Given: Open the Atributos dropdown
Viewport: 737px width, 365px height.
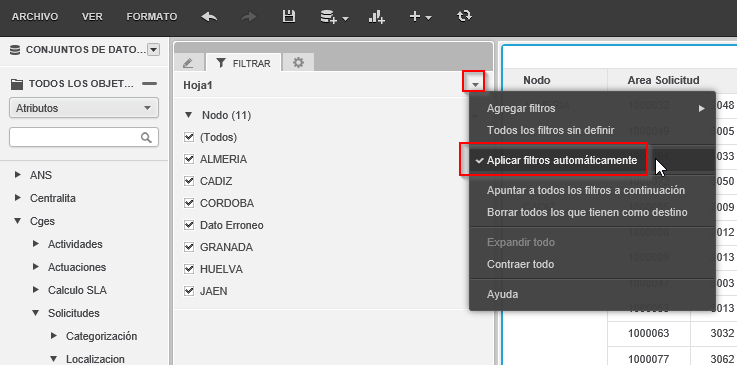Looking at the screenshot, I should tap(84, 108).
